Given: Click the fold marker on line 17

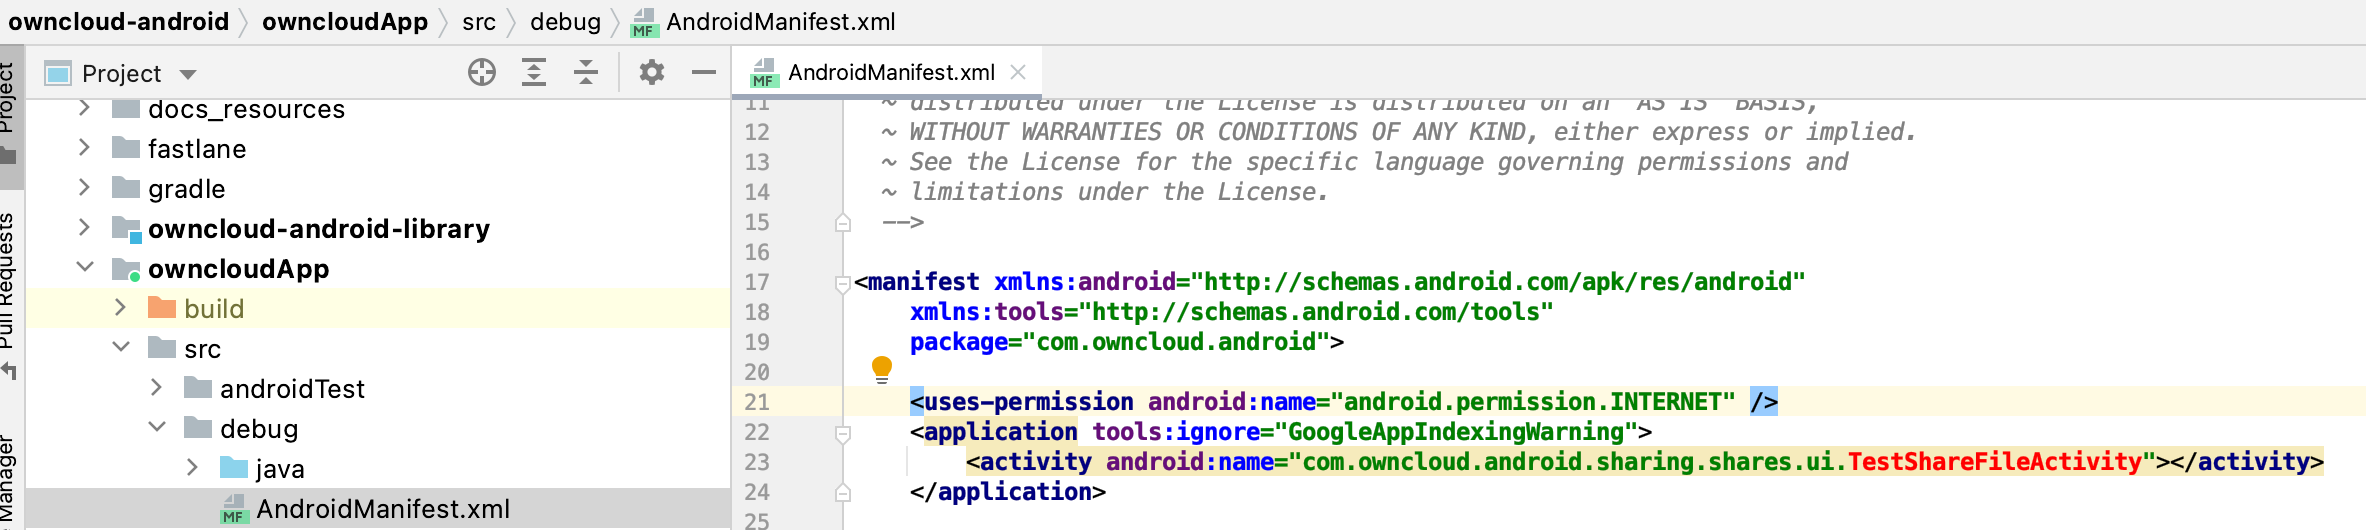Looking at the screenshot, I should coord(842,283).
